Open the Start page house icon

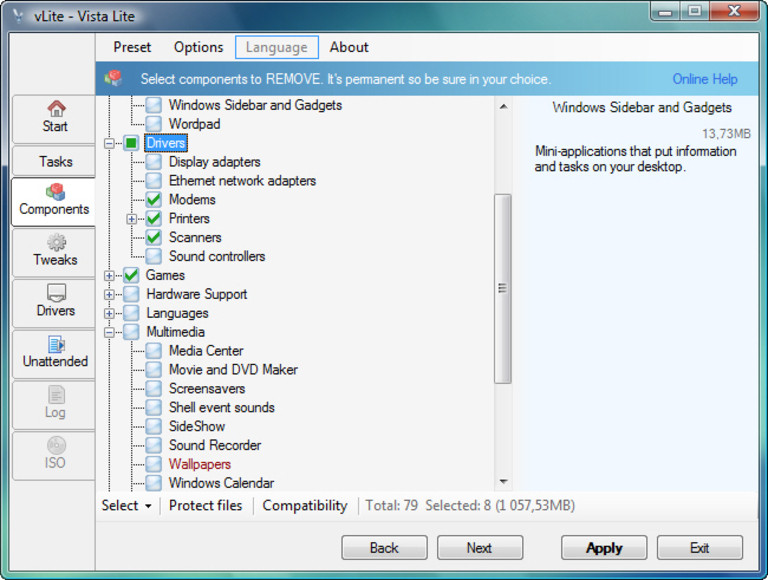click(x=56, y=109)
